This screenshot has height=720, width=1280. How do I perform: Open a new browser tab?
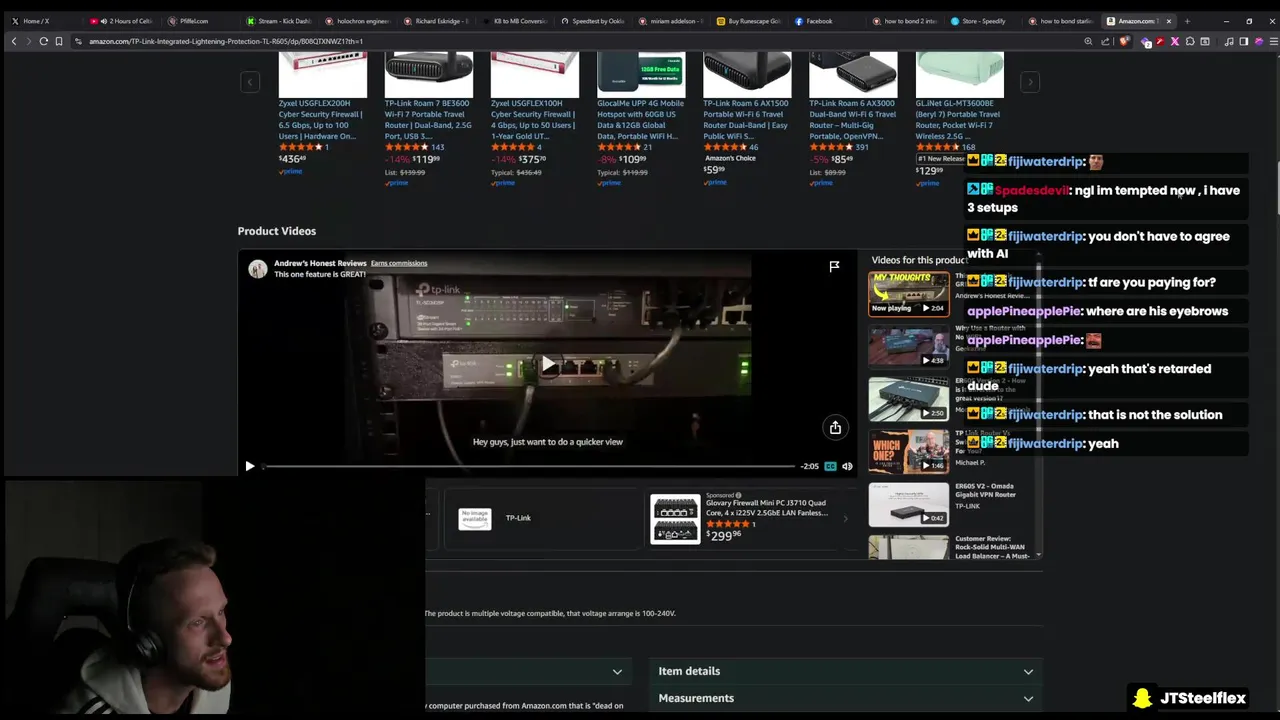(x=1187, y=21)
